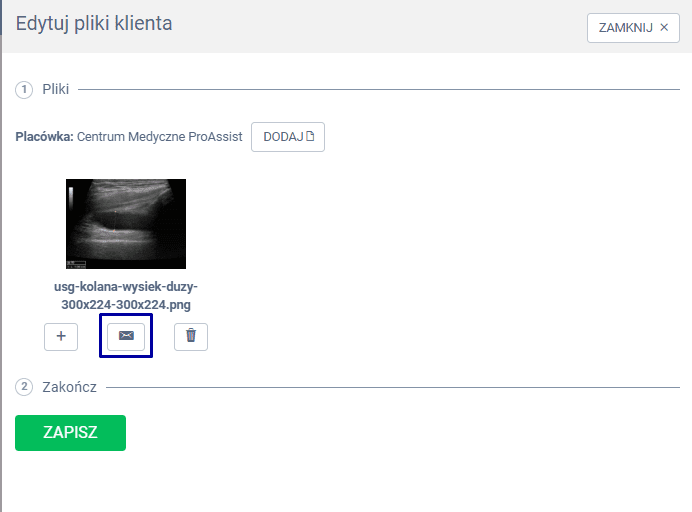
Task: Select the step 2 circle number
Action: (24, 387)
